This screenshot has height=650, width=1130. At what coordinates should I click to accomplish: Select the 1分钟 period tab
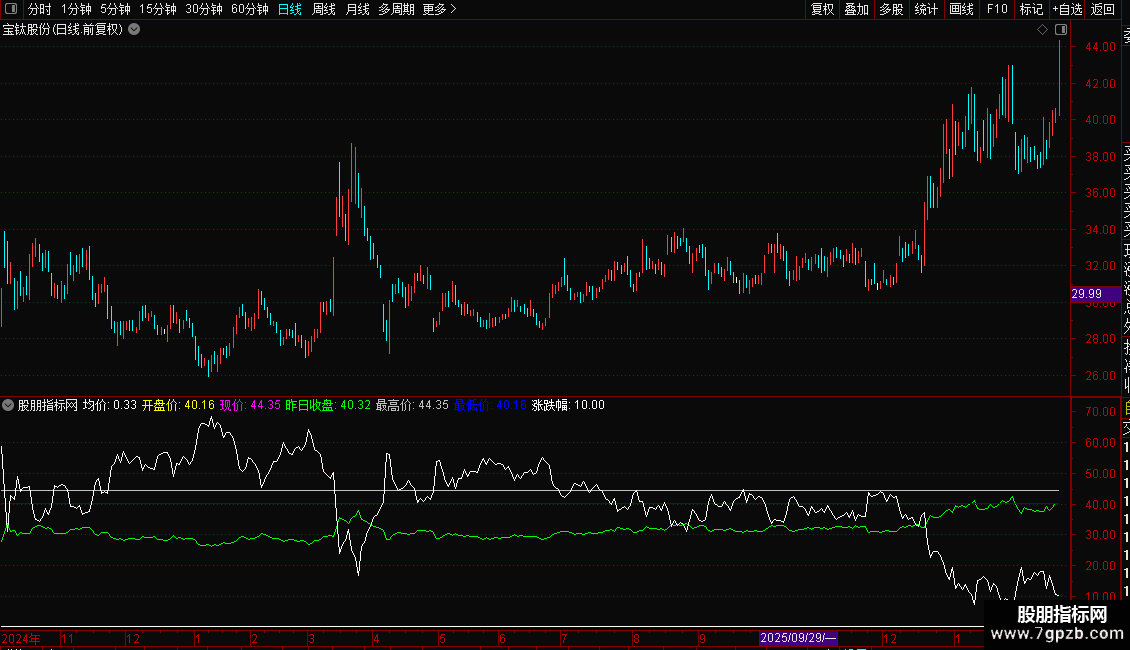[76, 9]
